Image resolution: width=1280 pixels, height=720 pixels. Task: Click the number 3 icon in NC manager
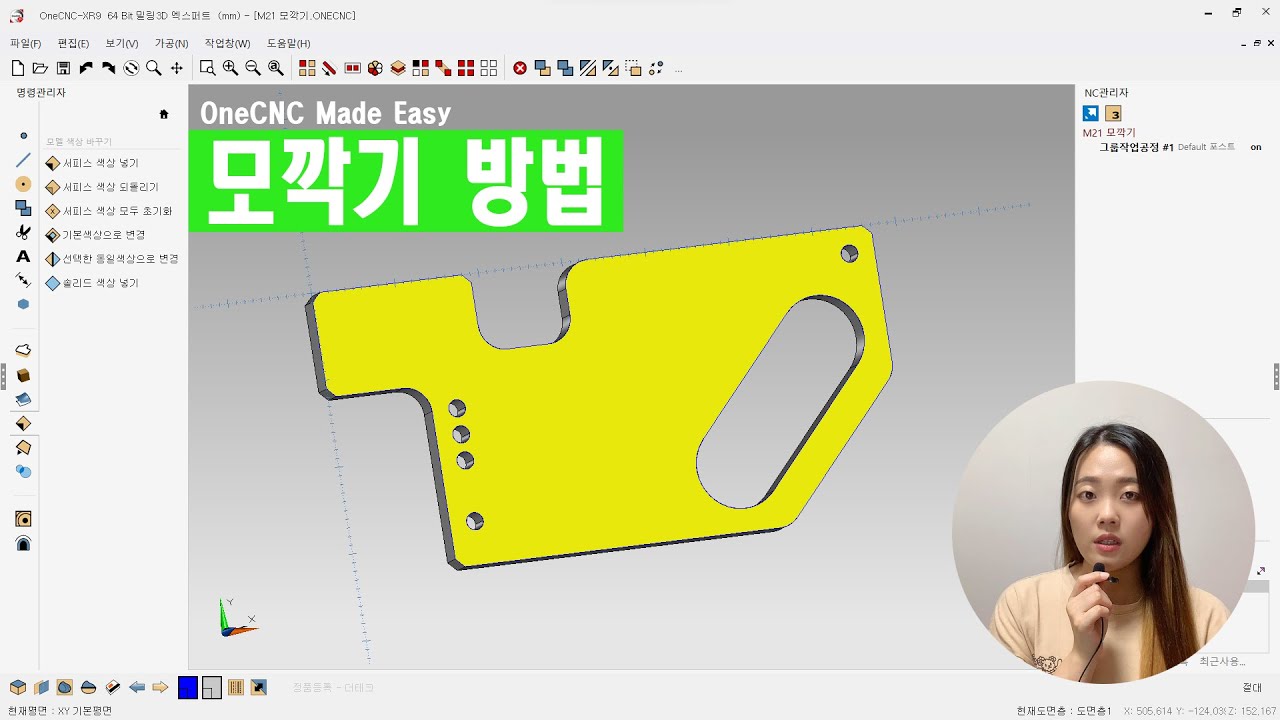point(1113,113)
